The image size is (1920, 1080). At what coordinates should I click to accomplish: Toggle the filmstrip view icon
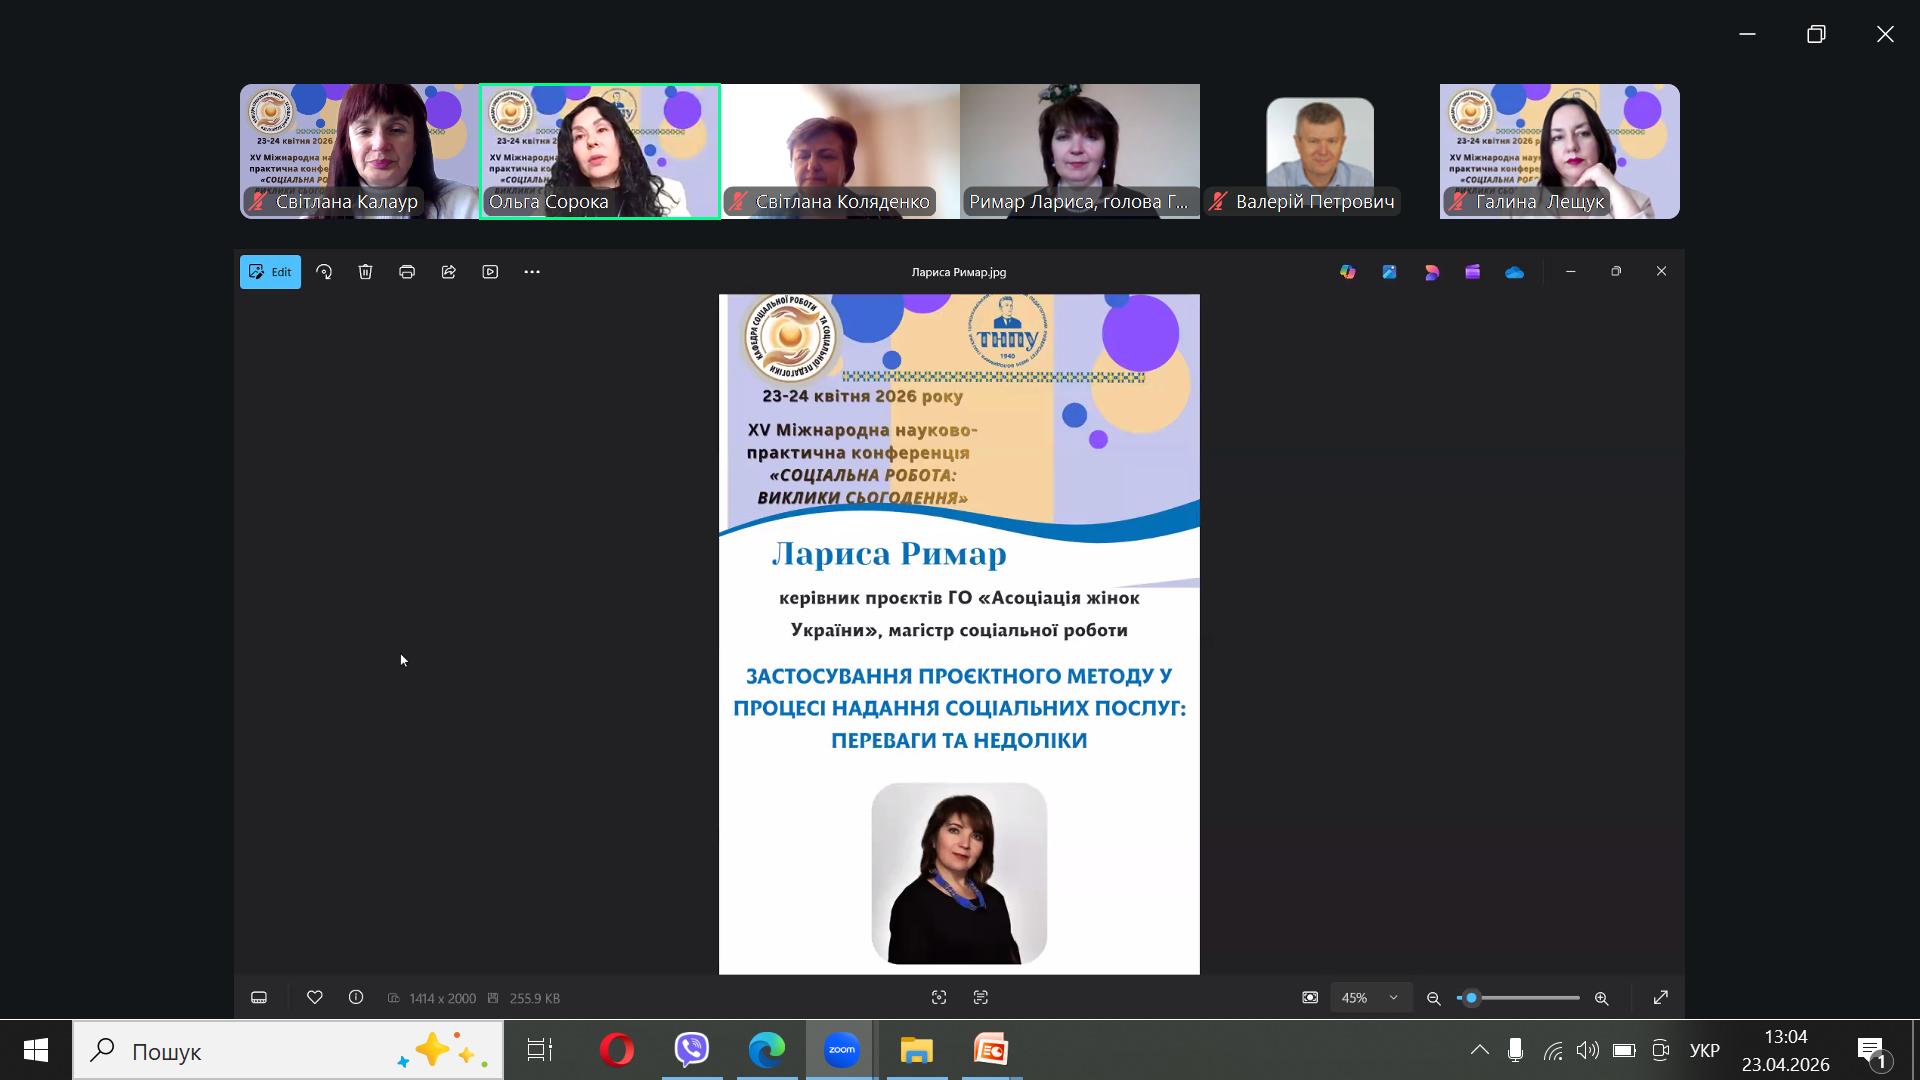point(259,997)
